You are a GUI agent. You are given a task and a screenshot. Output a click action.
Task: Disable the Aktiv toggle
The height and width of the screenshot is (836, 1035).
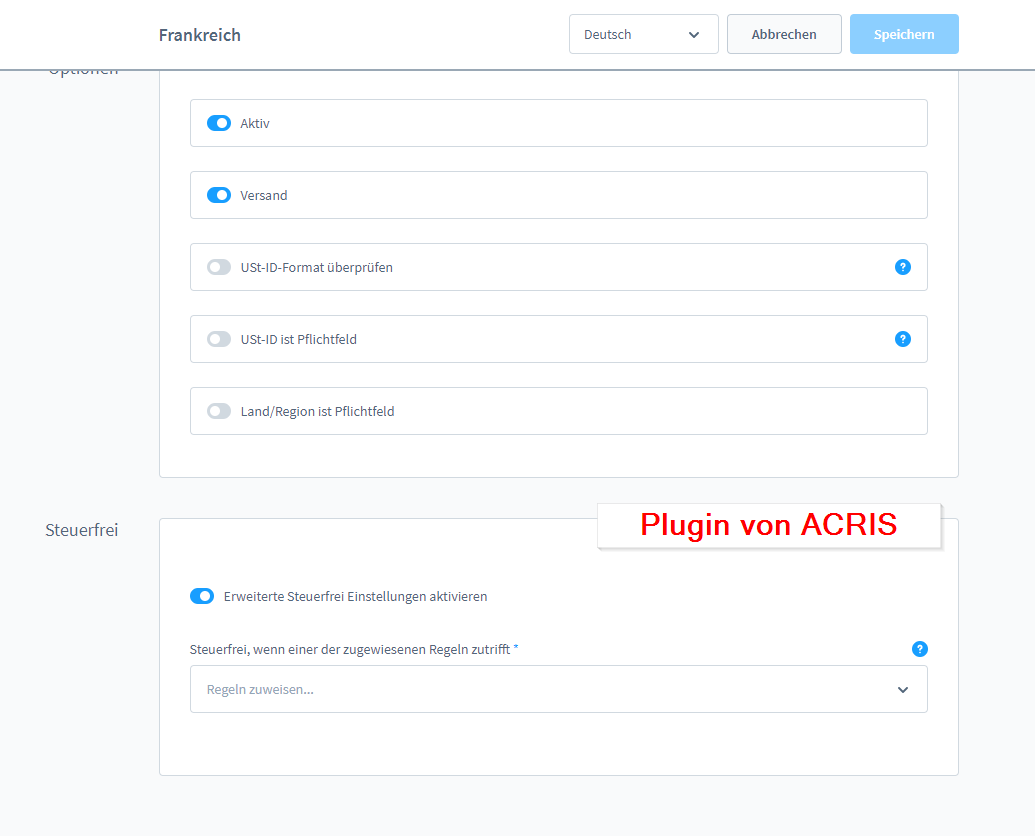point(218,123)
